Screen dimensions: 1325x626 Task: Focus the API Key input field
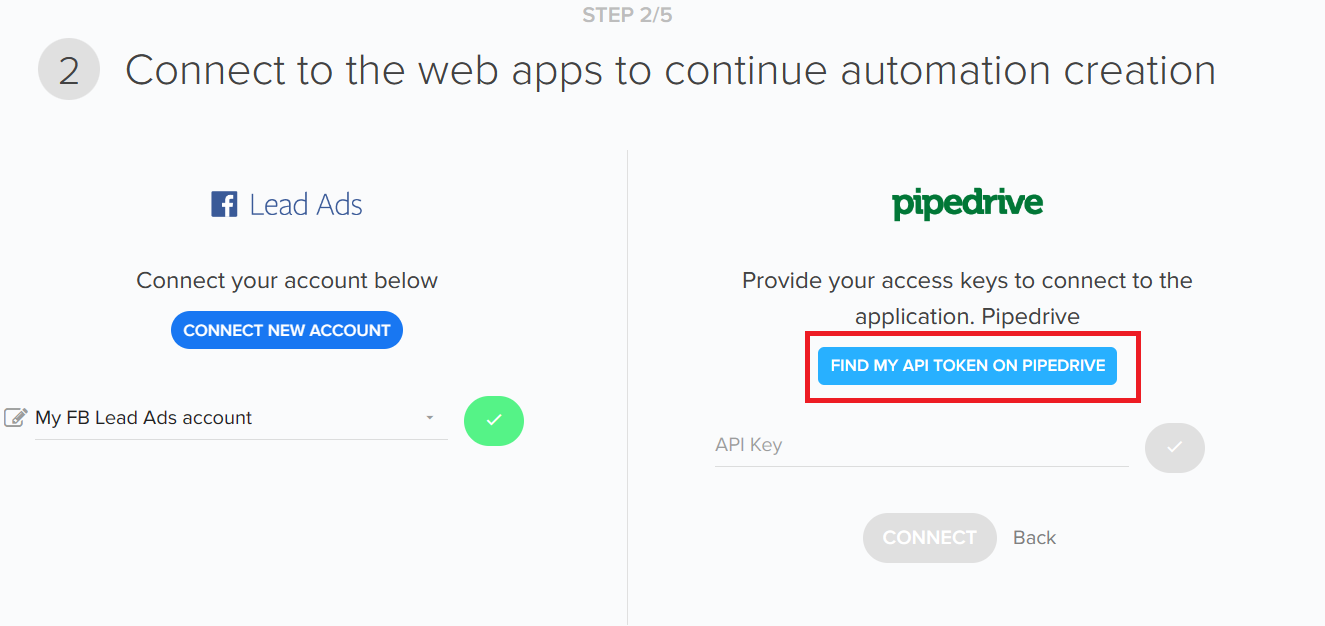point(920,446)
